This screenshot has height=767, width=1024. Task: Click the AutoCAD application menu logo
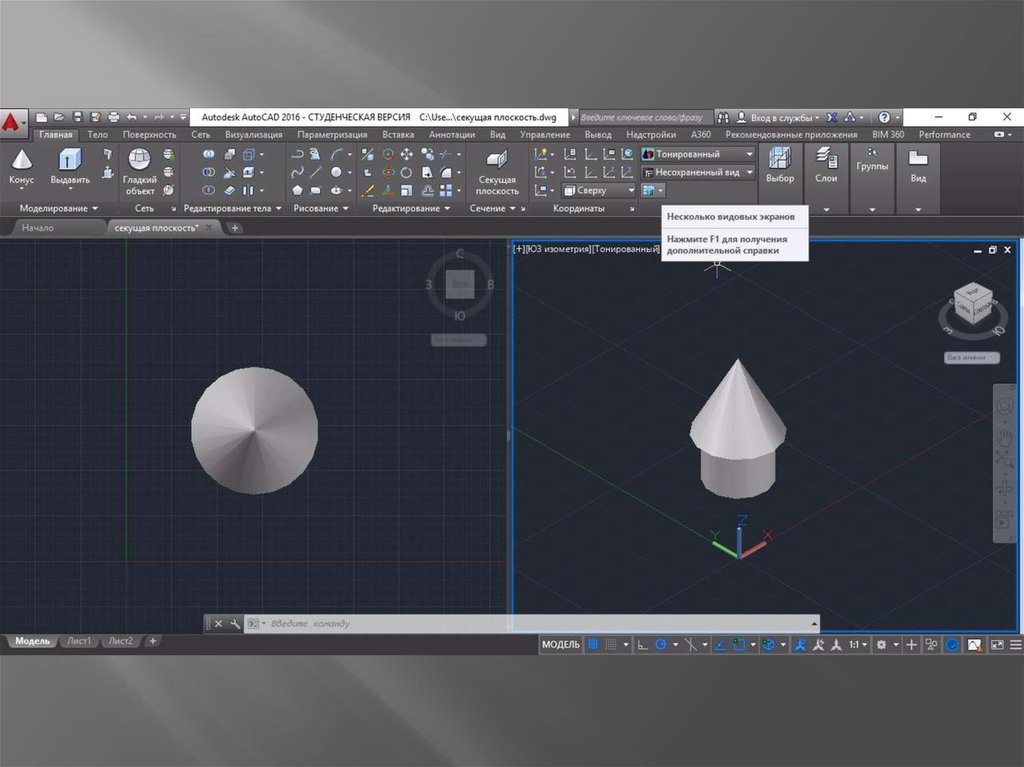pos(13,123)
